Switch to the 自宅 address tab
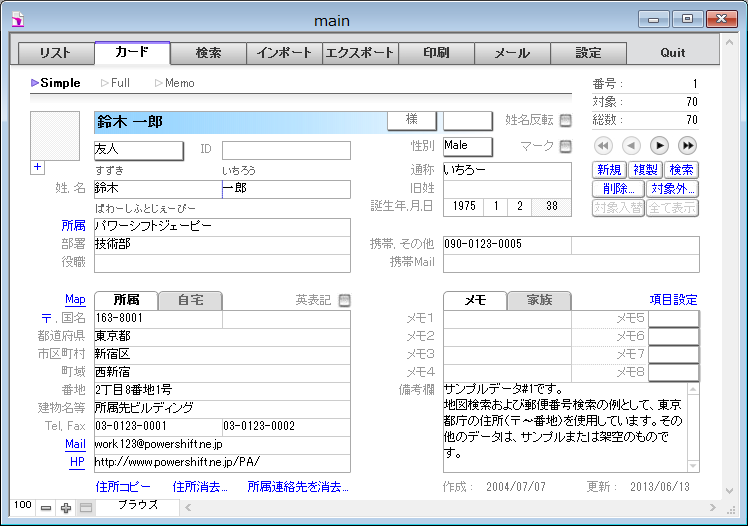Image resolution: width=748 pixels, height=526 pixels. (190, 300)
